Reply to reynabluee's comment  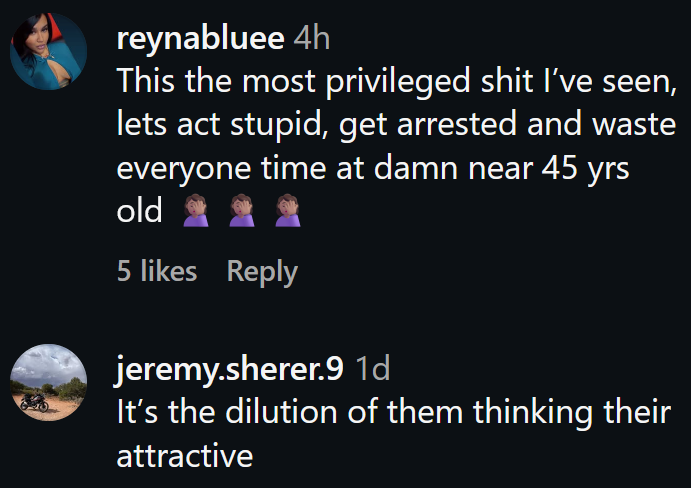pyautogui.click(x=262, y=271)
